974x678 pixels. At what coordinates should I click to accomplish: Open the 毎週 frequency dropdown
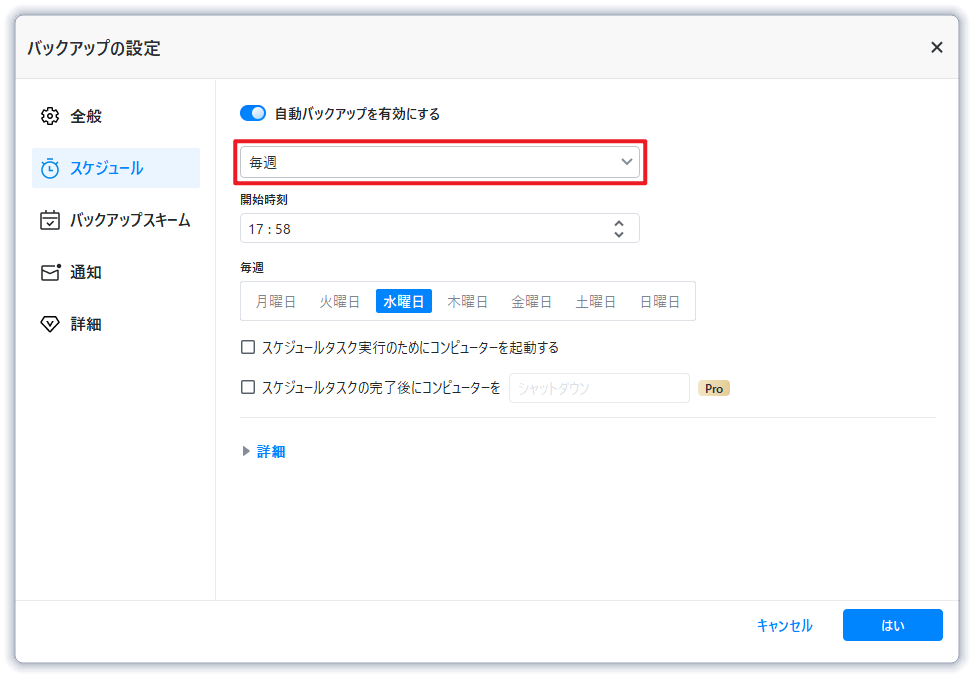(x=440, y=162)
